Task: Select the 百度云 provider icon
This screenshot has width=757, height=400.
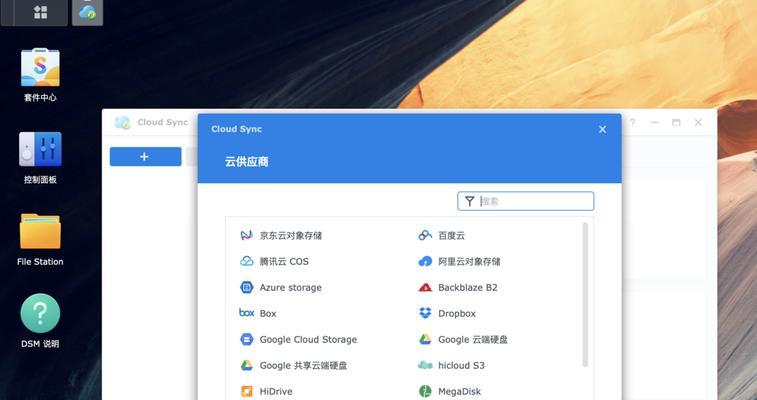Action: 425,235
